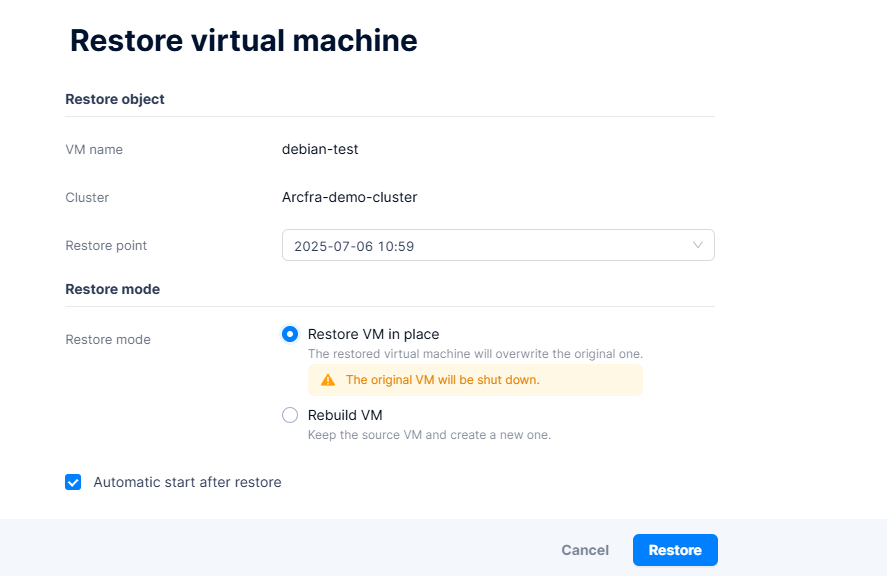Click the 'overwrite the original one' description text
887x576 pixels.
tap(475, 354)
